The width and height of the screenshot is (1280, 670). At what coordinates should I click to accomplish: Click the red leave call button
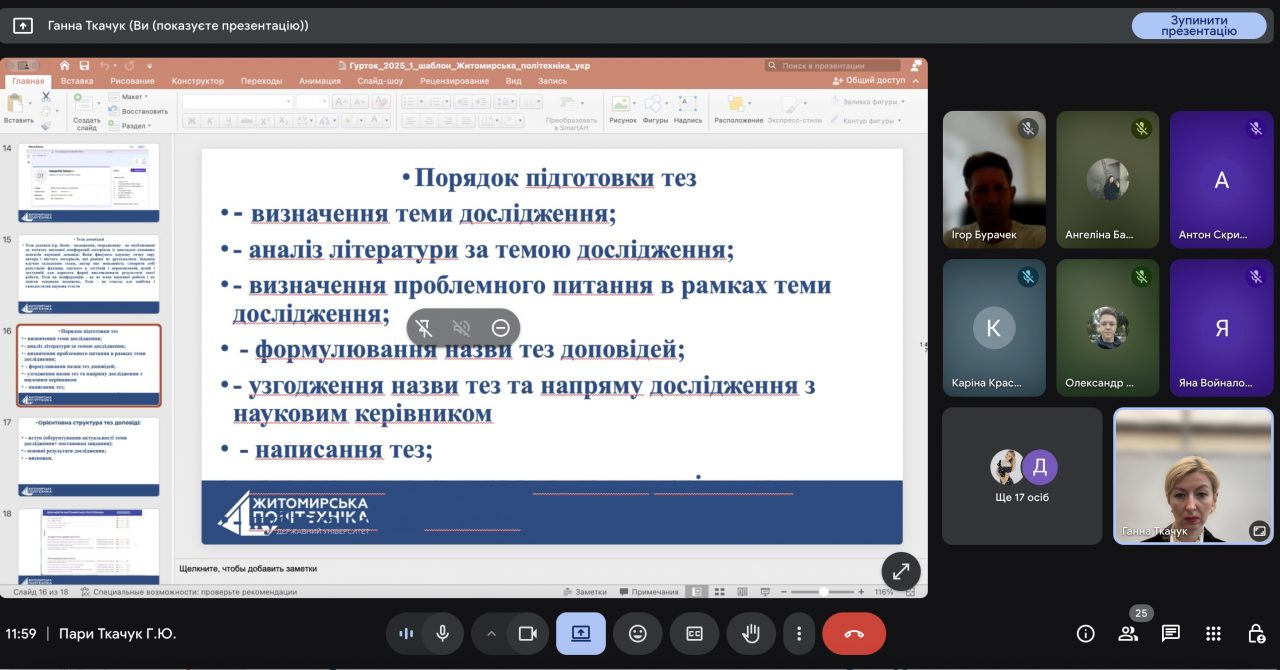point(854,634)
